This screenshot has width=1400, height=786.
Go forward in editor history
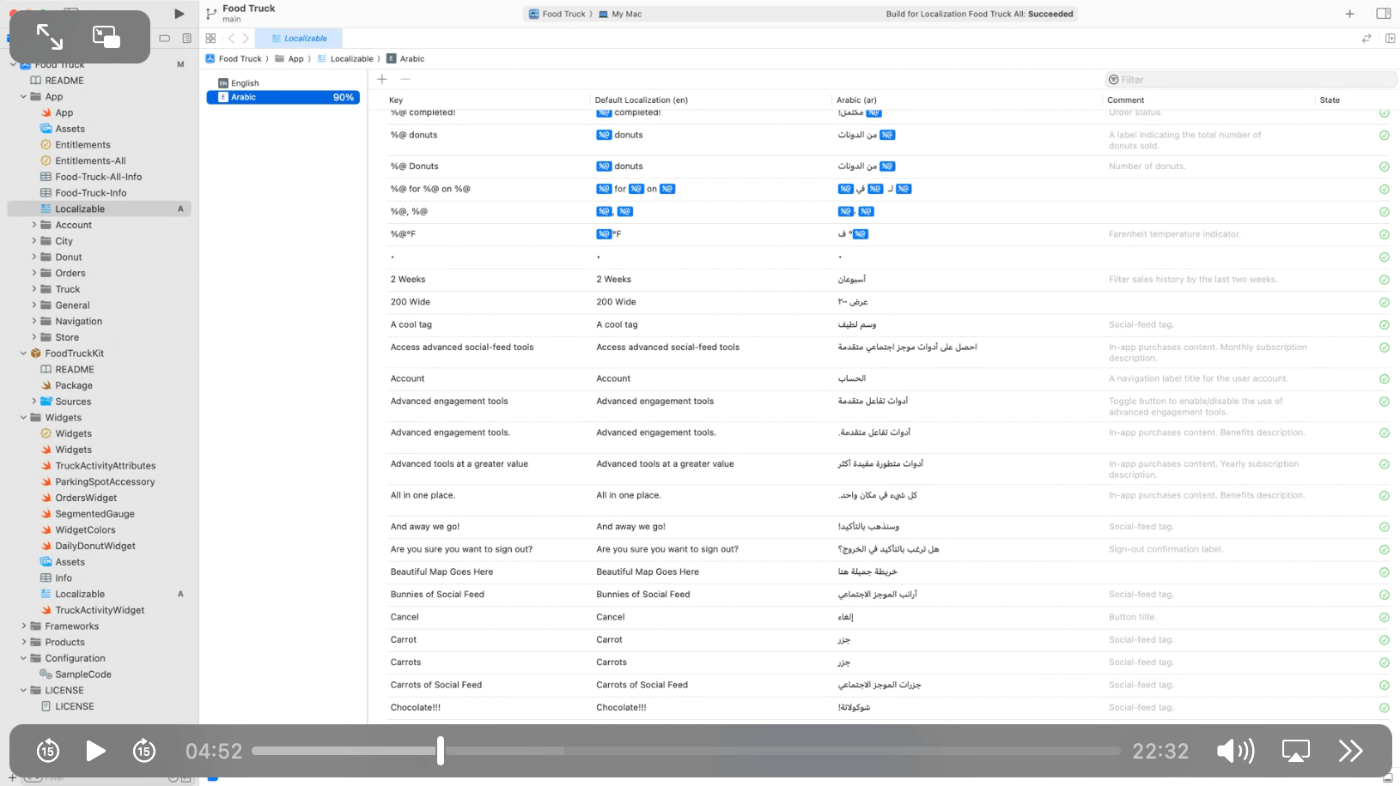[245, 38]
